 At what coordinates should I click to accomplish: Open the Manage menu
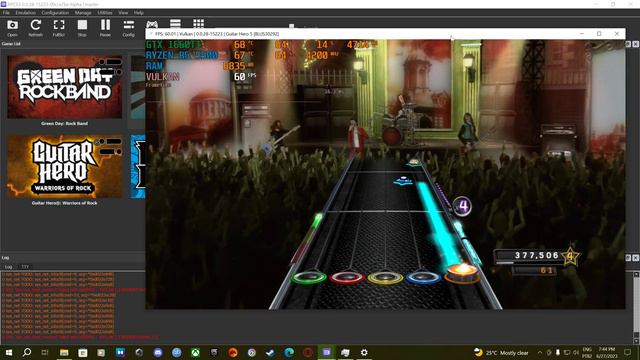[x=83, y=13]
